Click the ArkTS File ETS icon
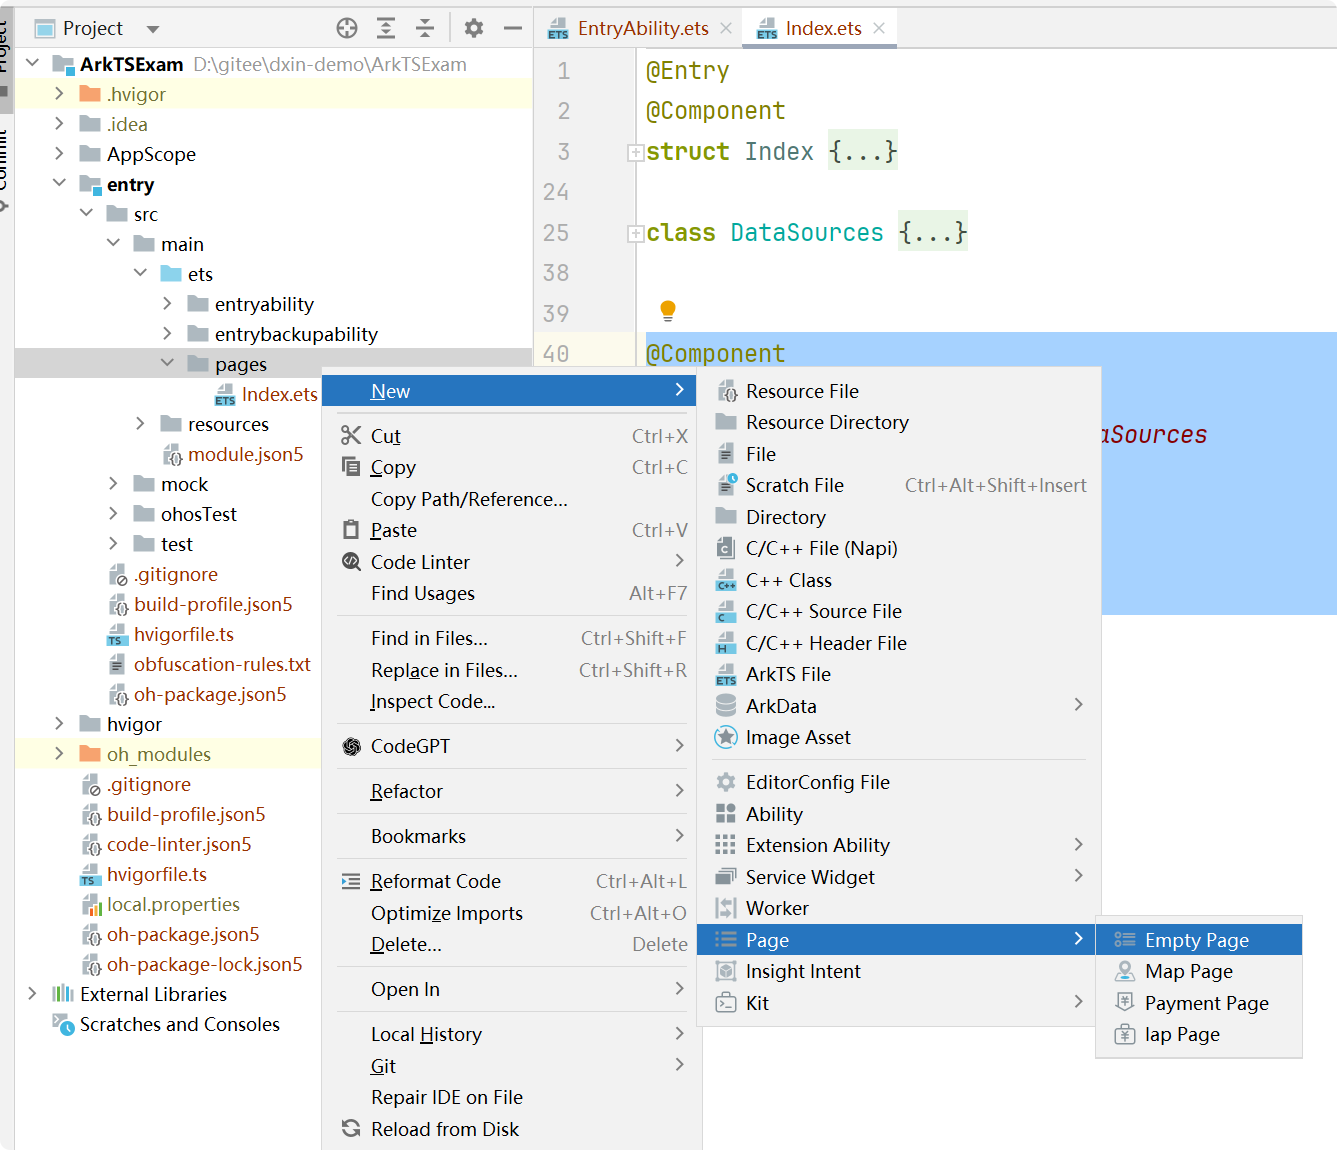 726,675
